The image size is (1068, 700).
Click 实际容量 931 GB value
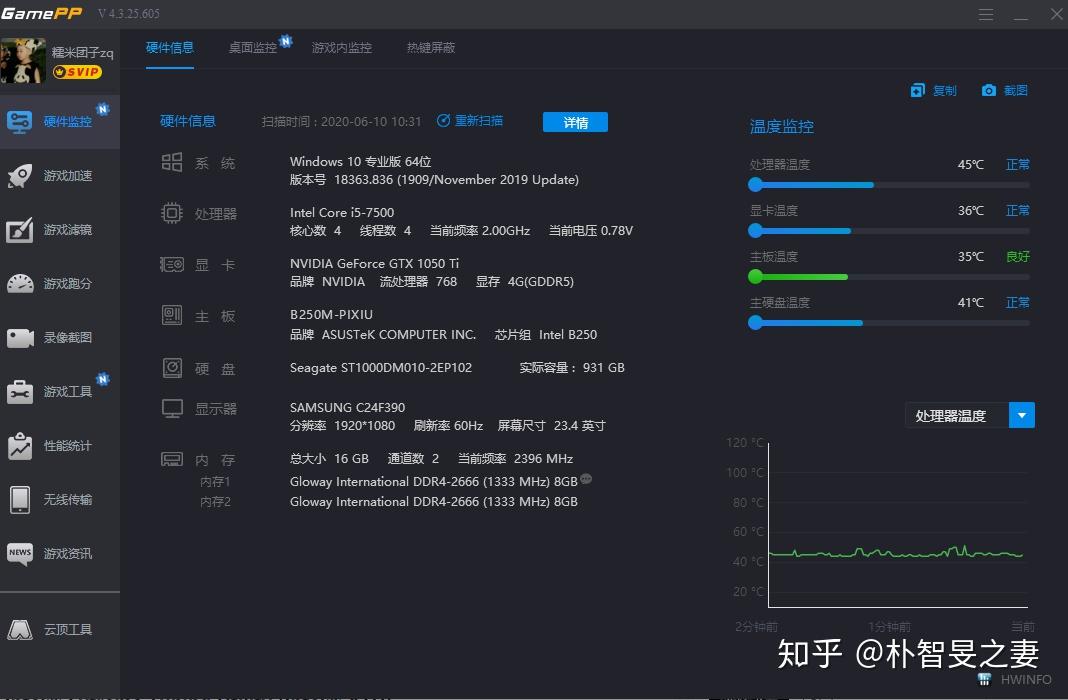(x=571, y=368)
